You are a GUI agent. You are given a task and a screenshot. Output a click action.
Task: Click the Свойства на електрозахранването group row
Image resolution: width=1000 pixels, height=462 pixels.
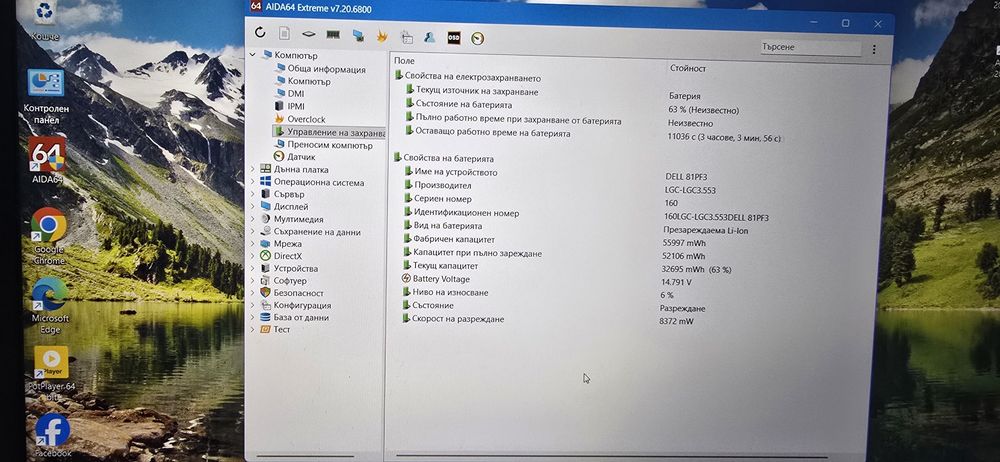pyautogui.click(x=473, y=78)
